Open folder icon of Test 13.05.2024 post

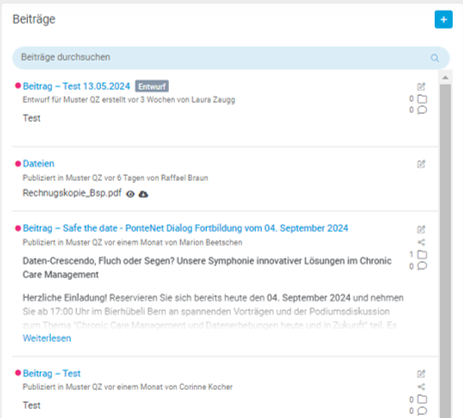tap(422, 99)
